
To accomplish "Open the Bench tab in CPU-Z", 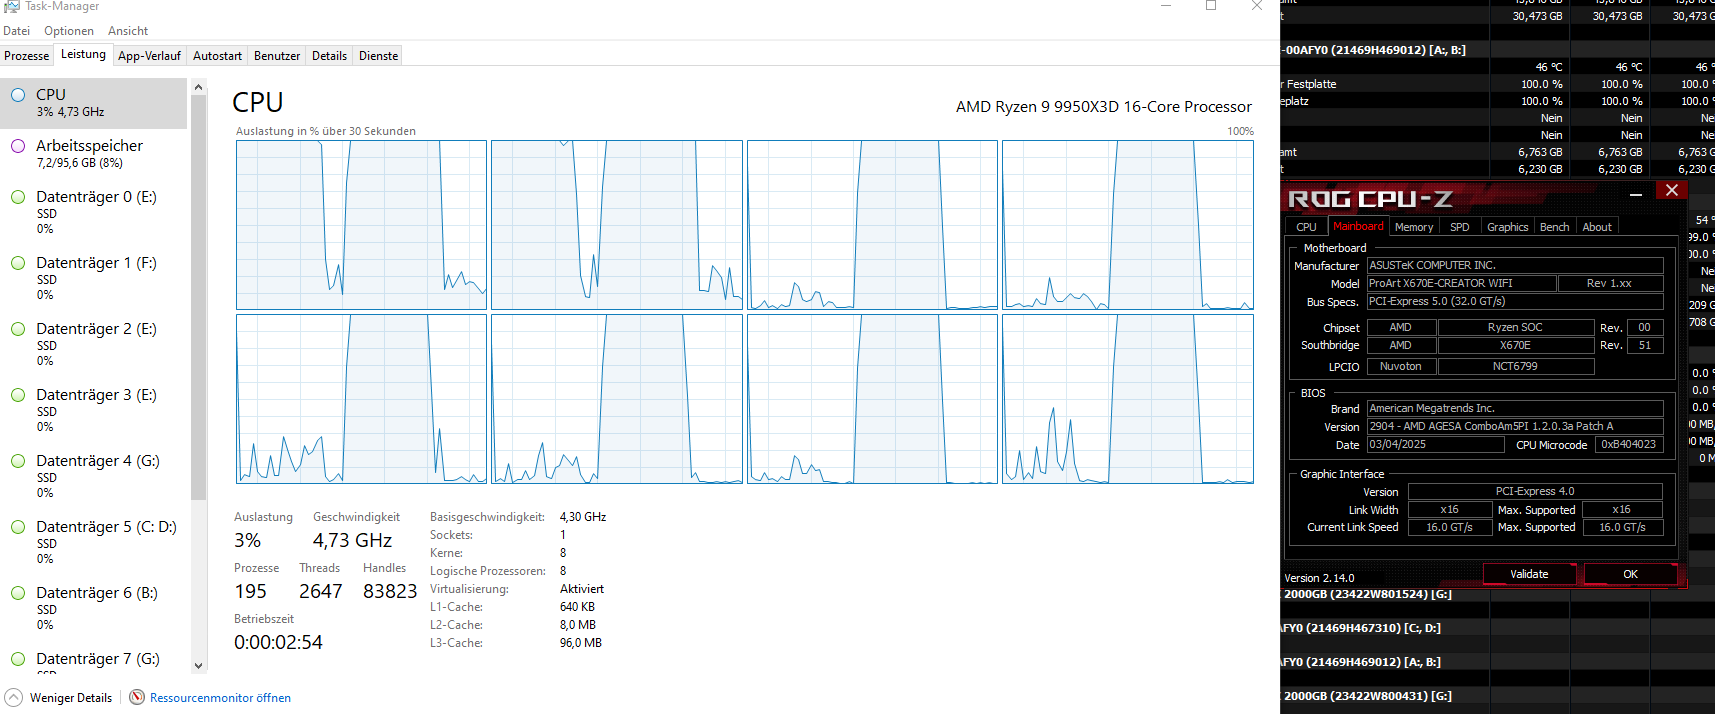I will tap(1554, 227).
